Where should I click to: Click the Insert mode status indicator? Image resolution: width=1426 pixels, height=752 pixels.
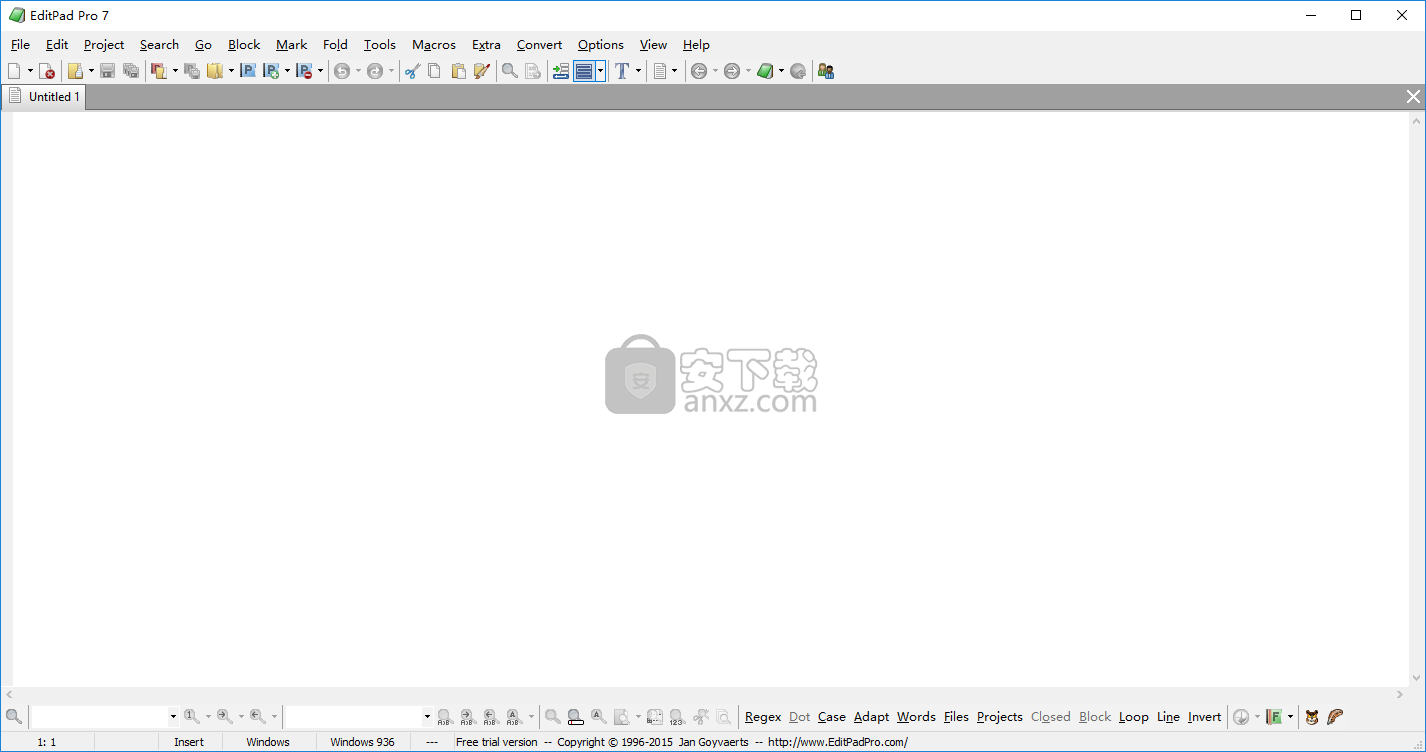pos(189,742)
